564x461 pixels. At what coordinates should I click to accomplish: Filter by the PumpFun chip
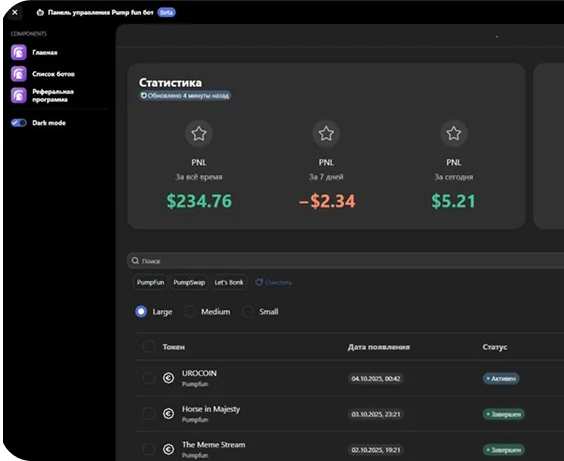(150, 283)
